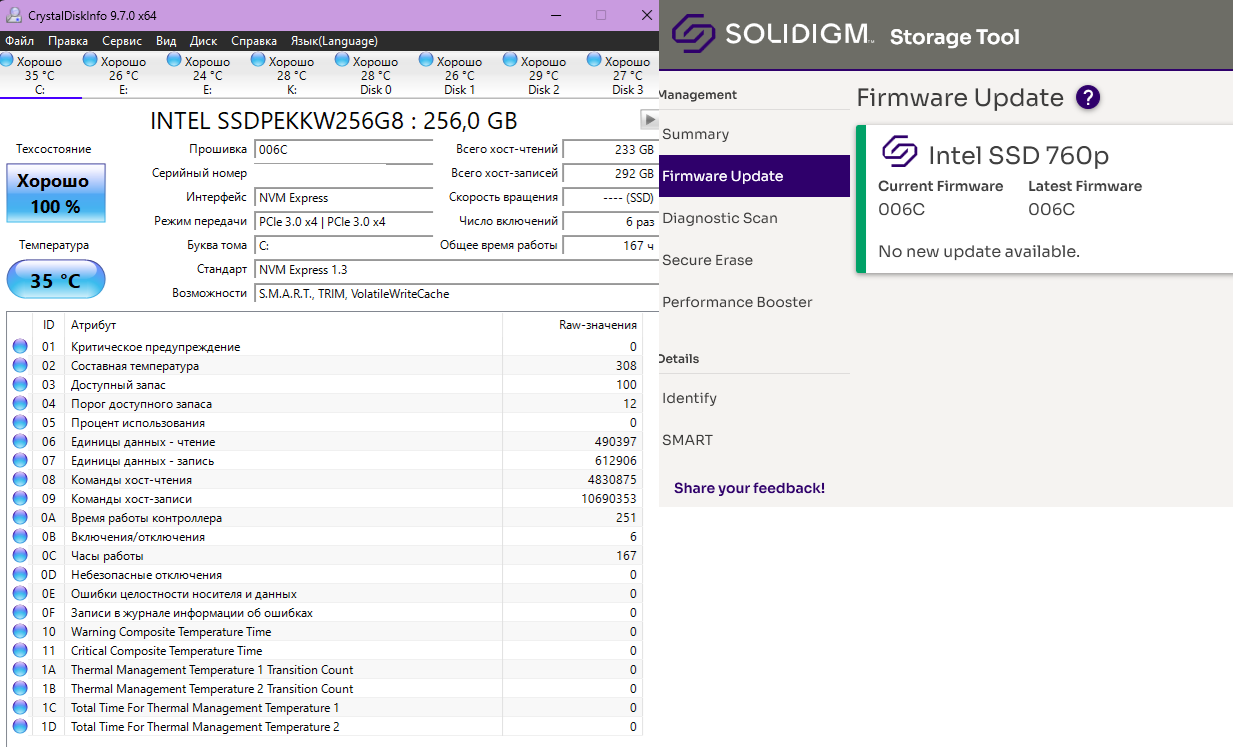Click the CrystalDiskInfo app icon in the title bar

13,15
